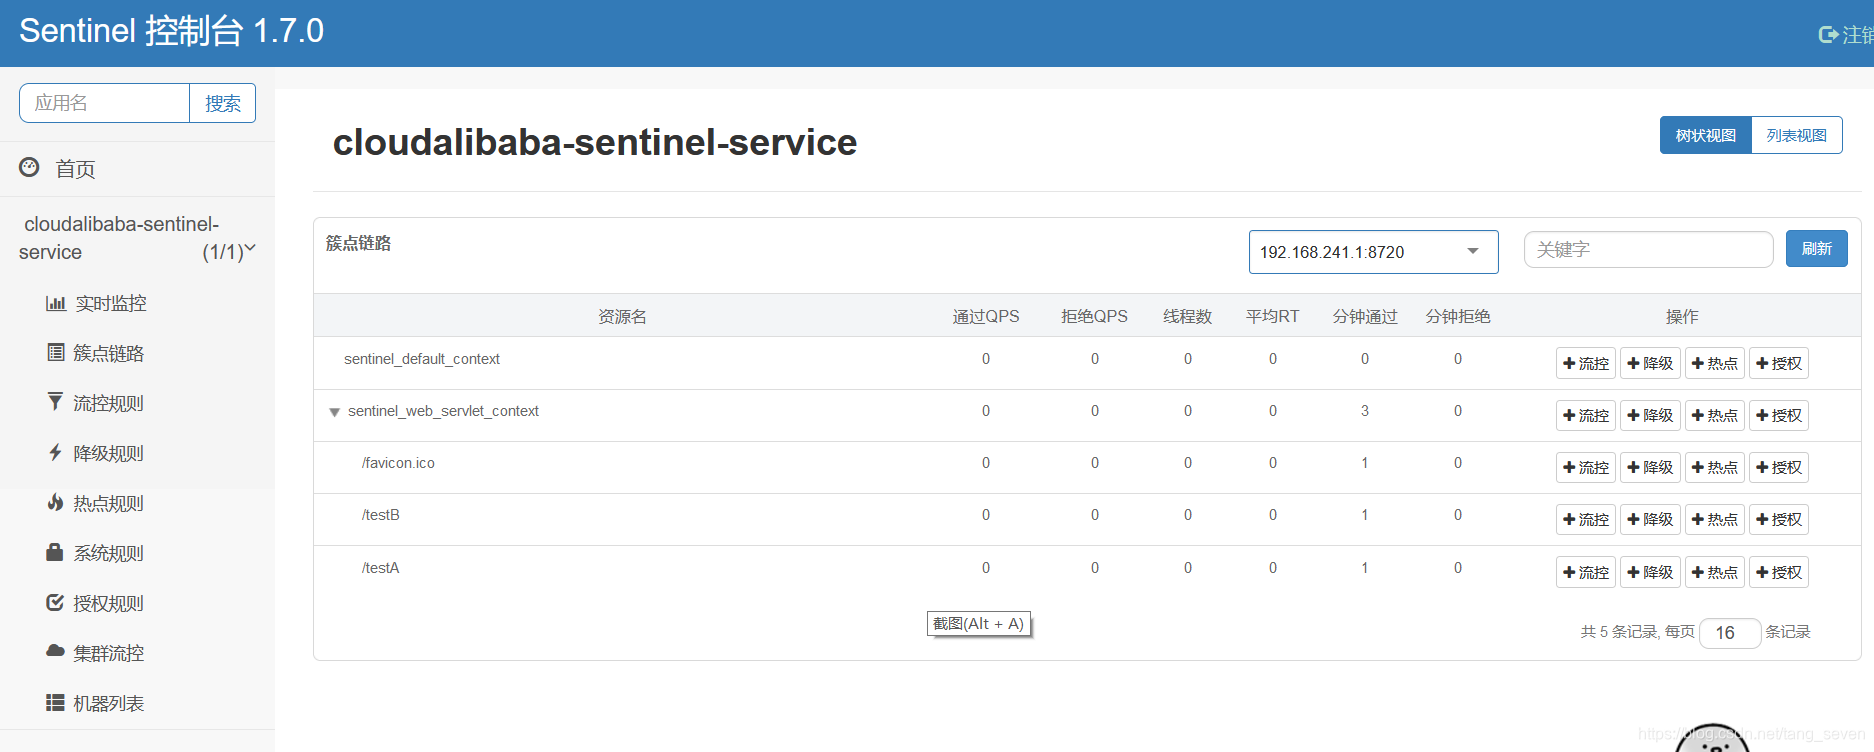Screen dimensions: 1874x752
Task: Click the 刷新 refresh button
Action: pyautogui.click(x=1817, y=249)
